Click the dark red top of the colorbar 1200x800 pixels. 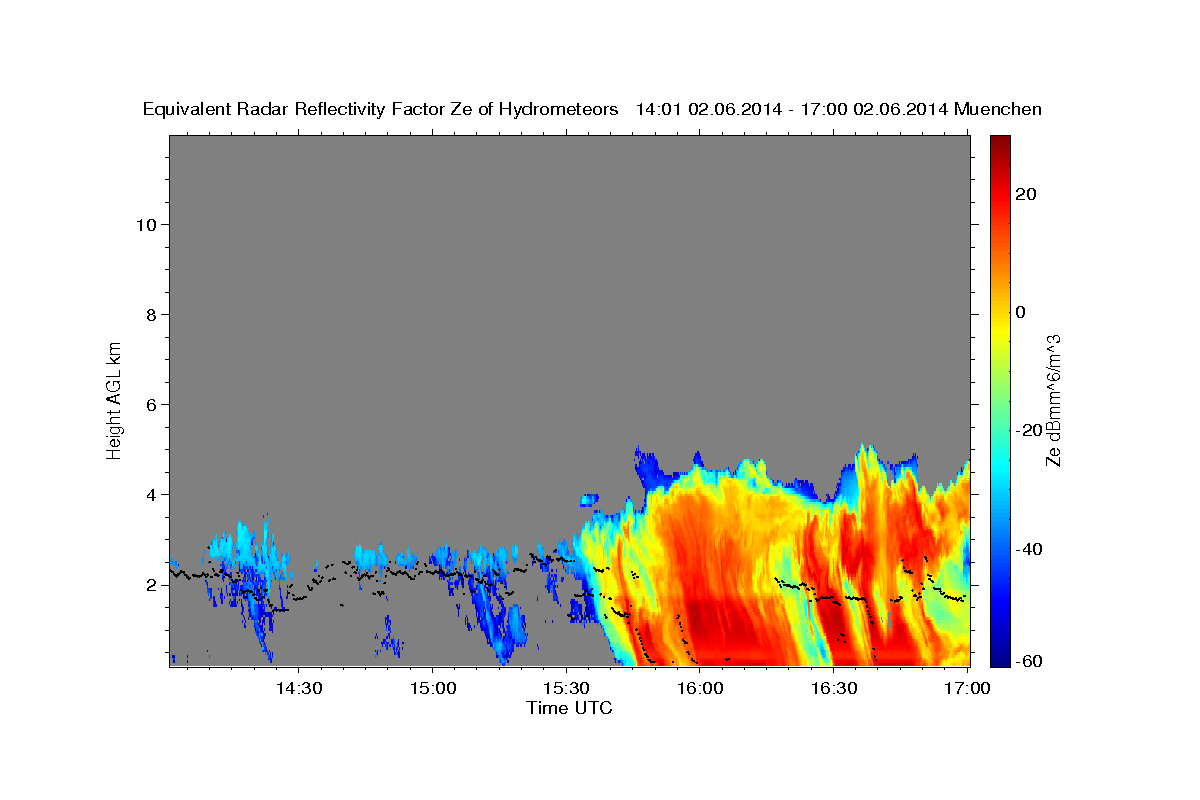pos(1000,142)
